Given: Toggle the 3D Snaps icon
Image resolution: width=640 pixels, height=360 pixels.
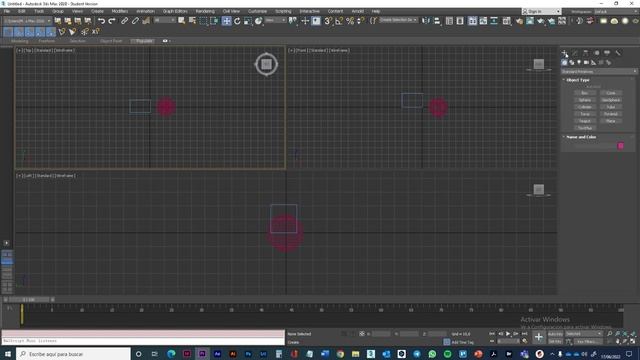Looking at the screenshot, I should (328, 21).
